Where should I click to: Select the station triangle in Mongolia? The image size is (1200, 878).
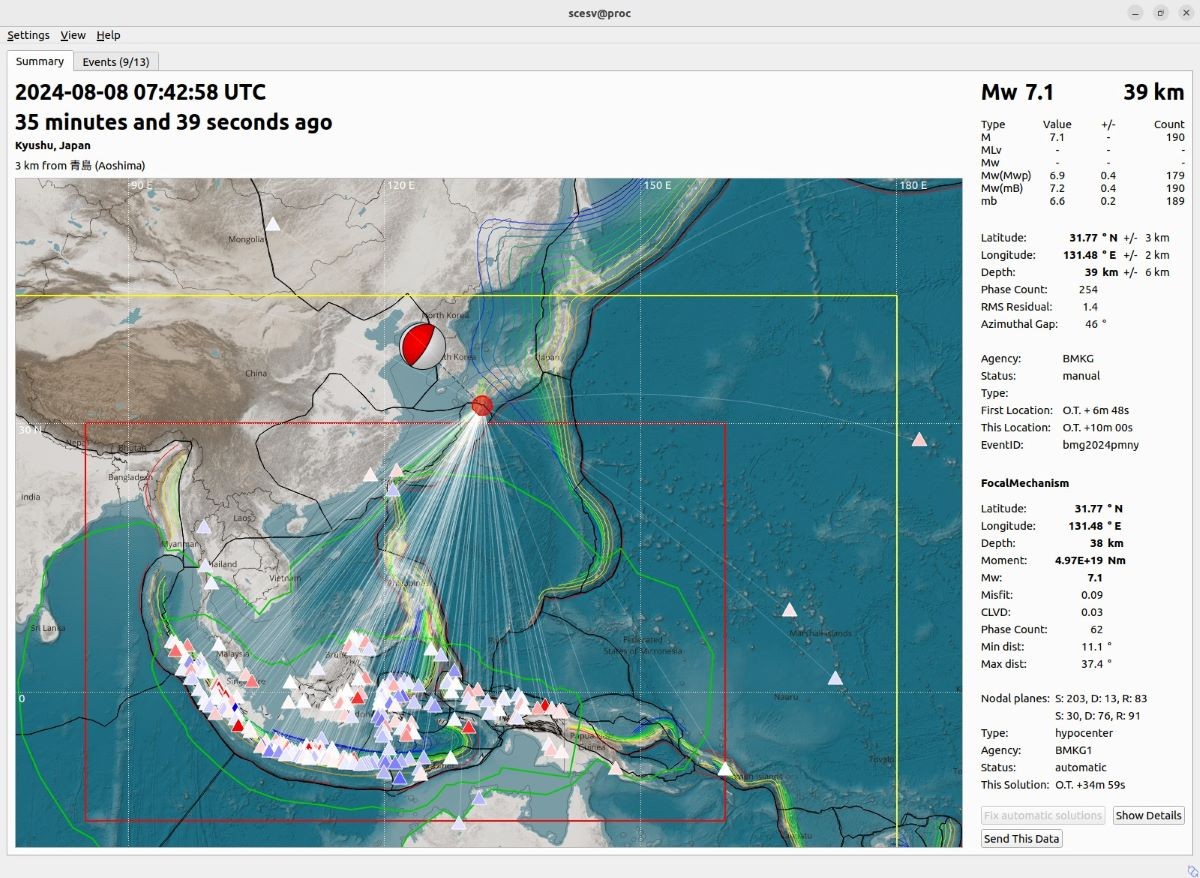point(272,225)
